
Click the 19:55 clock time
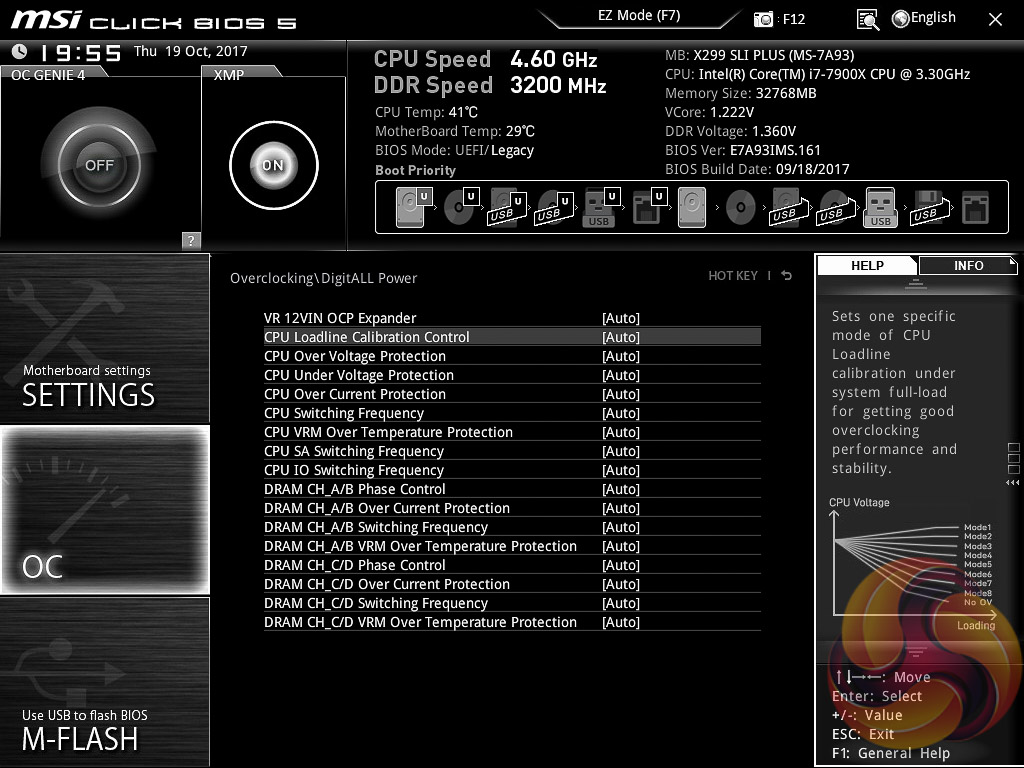pos(80,53)
